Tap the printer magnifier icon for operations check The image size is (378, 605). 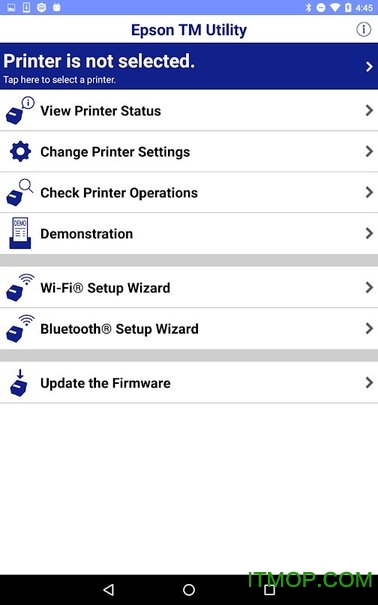click(x=20, y=193)
